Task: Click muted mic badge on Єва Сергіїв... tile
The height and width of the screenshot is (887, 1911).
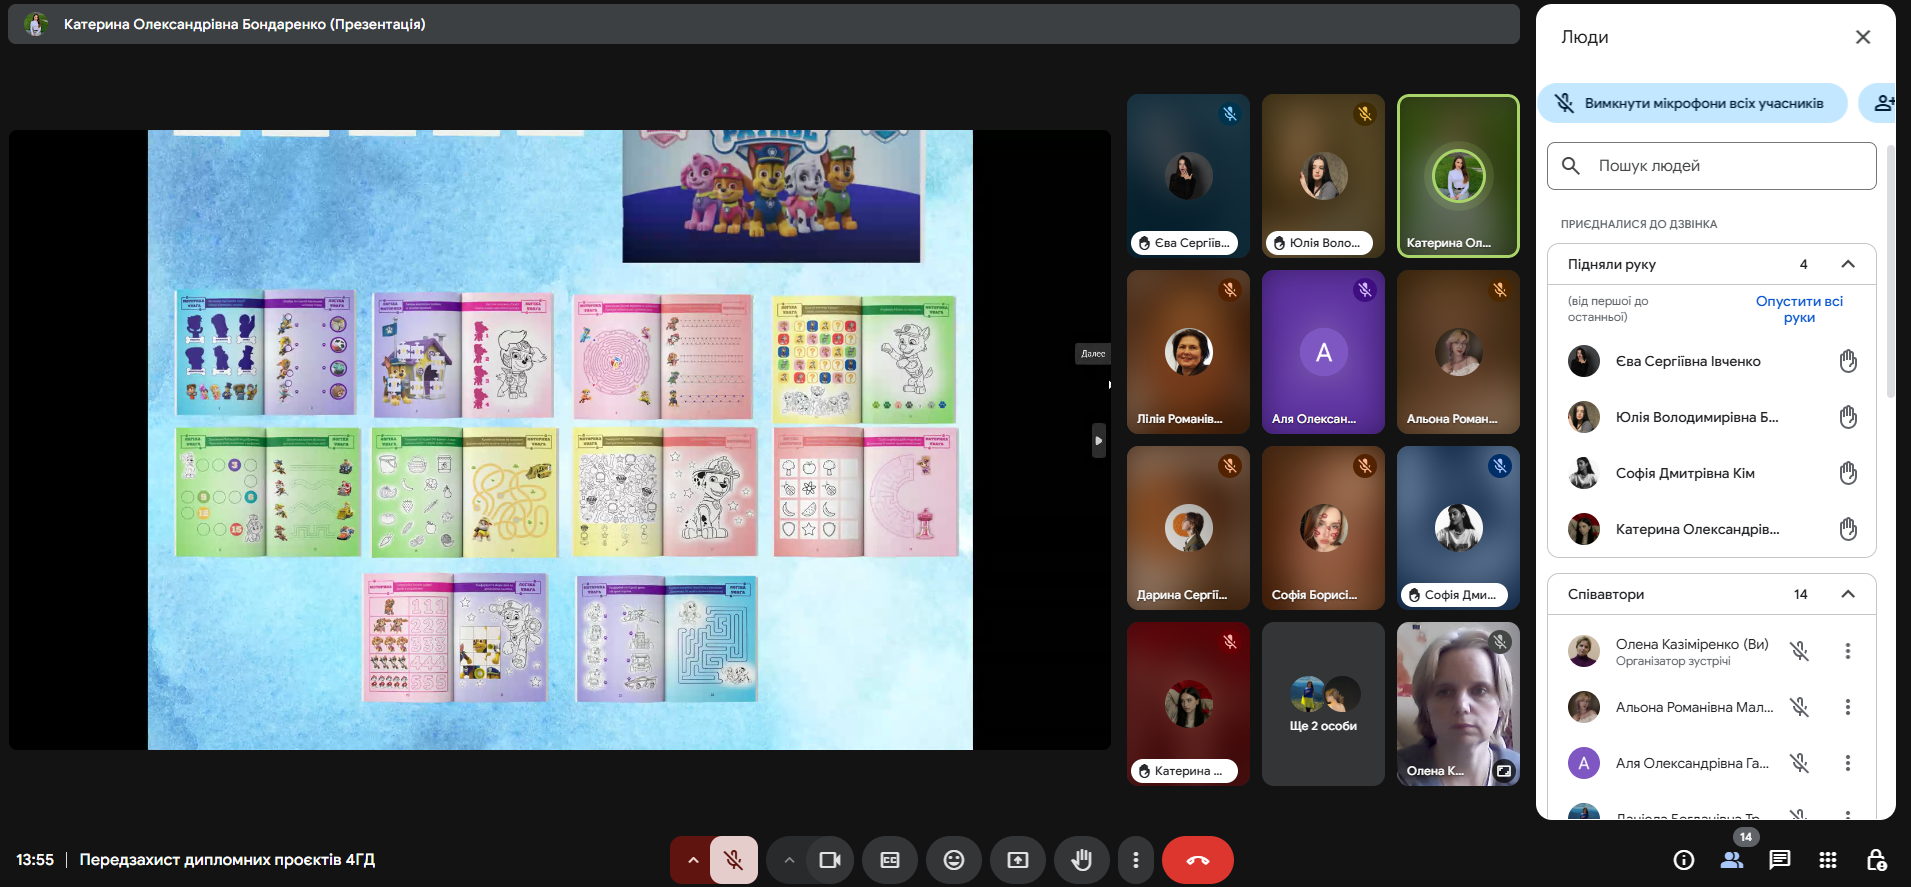Action: click(x=1230, y=114)
